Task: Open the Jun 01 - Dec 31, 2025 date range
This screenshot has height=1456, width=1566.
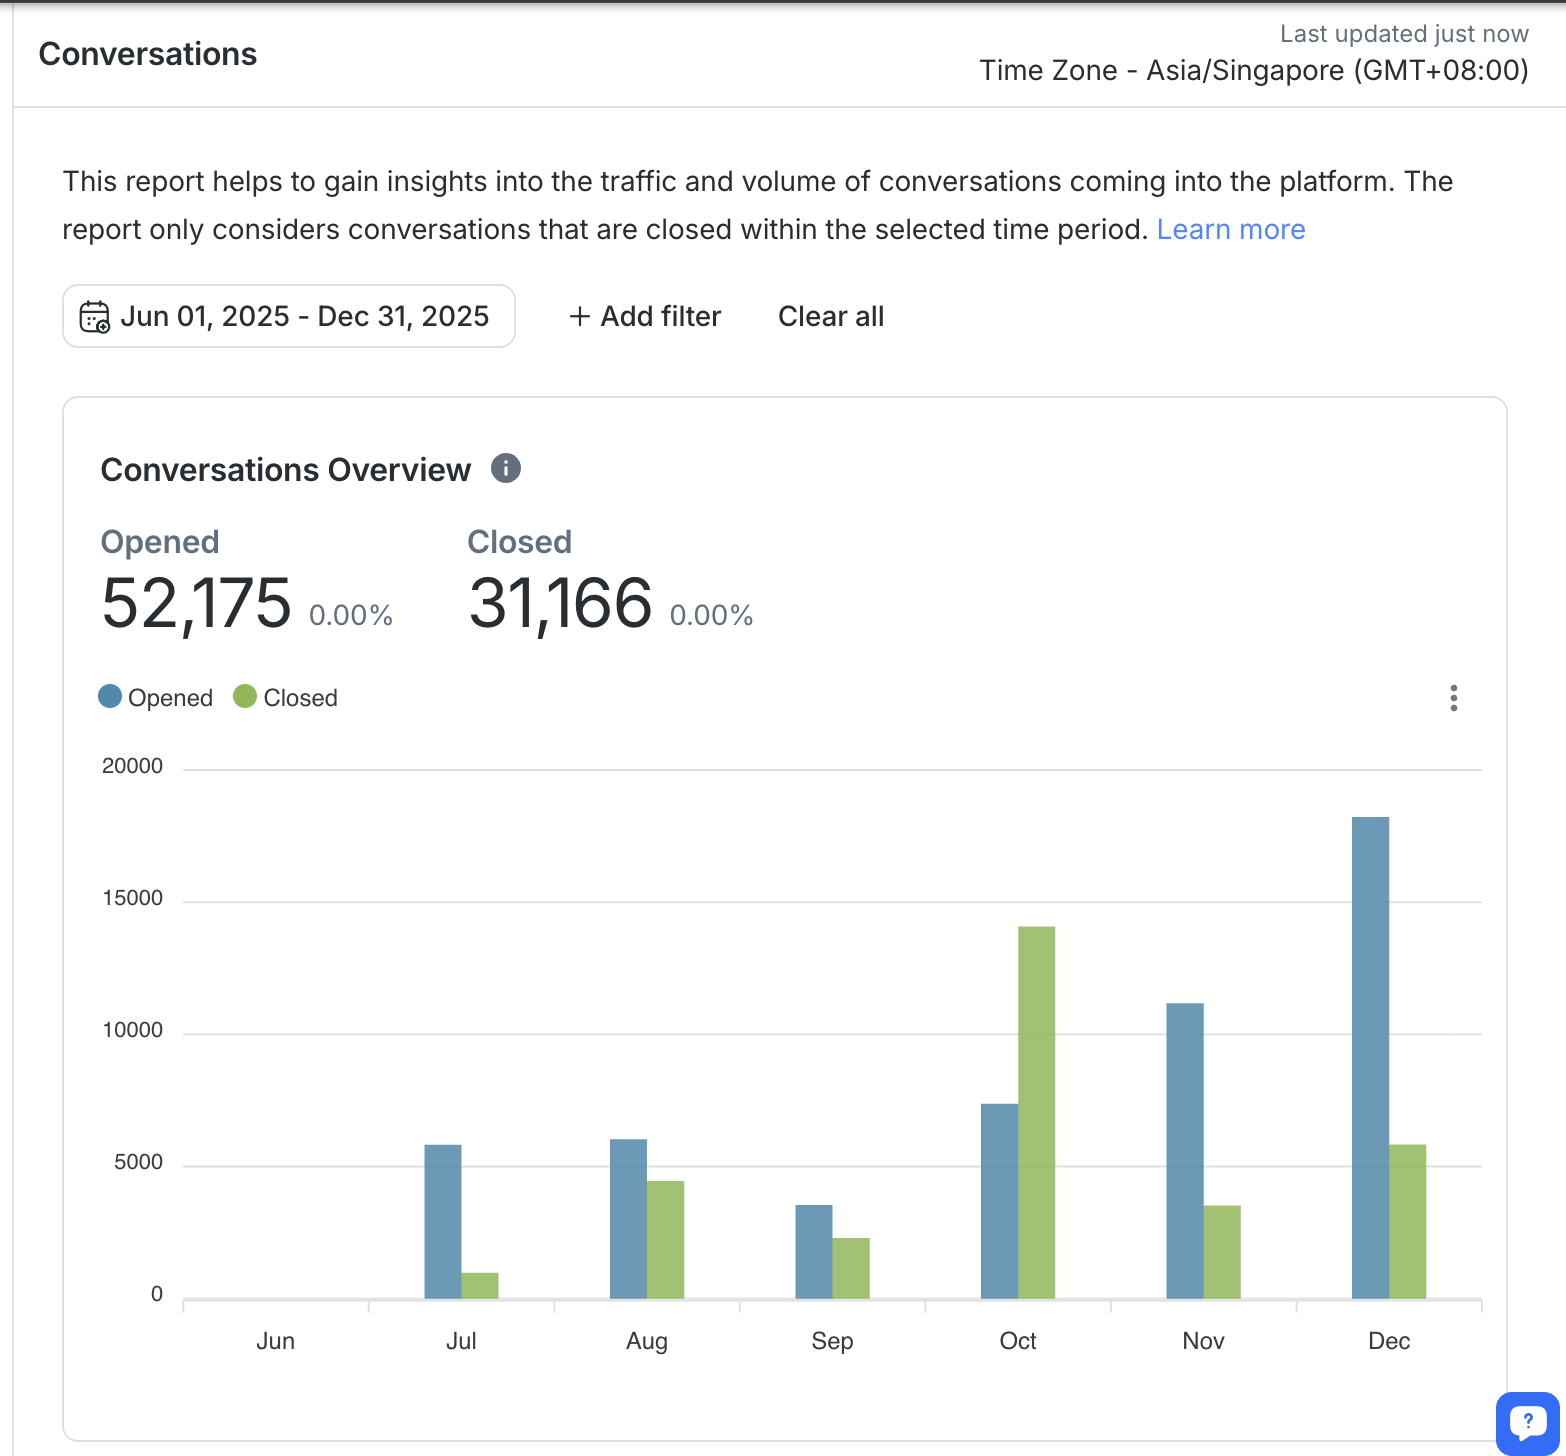Action: click(304, 317)
